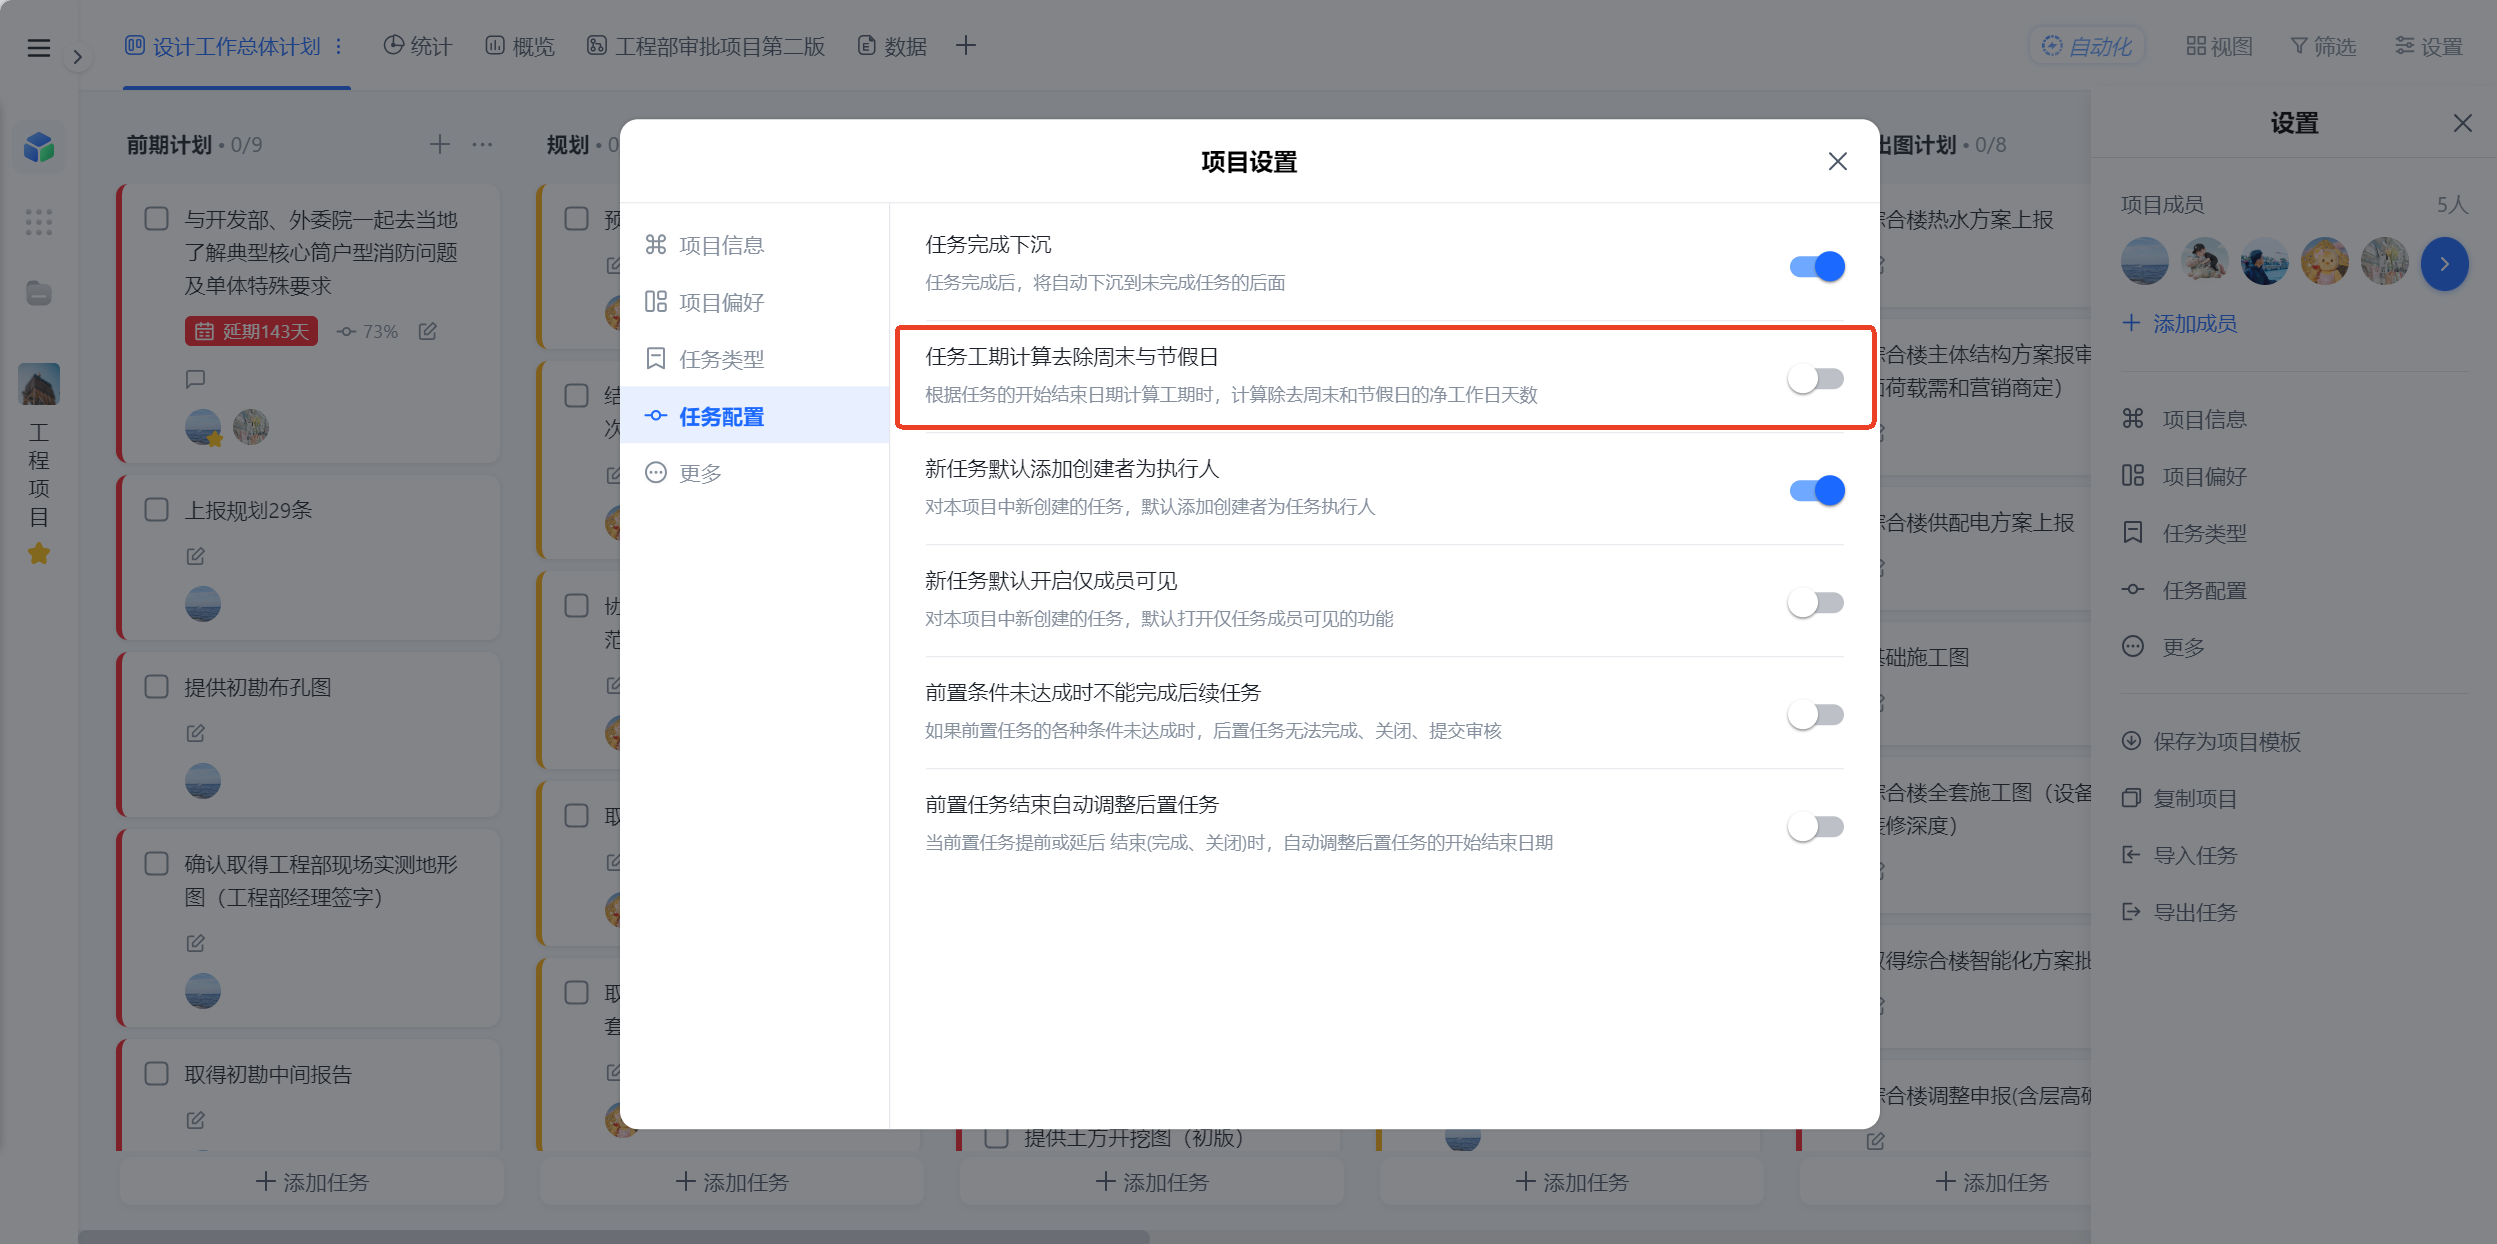Open the options dots beside 设计工作总体计划

pos(339,46)
